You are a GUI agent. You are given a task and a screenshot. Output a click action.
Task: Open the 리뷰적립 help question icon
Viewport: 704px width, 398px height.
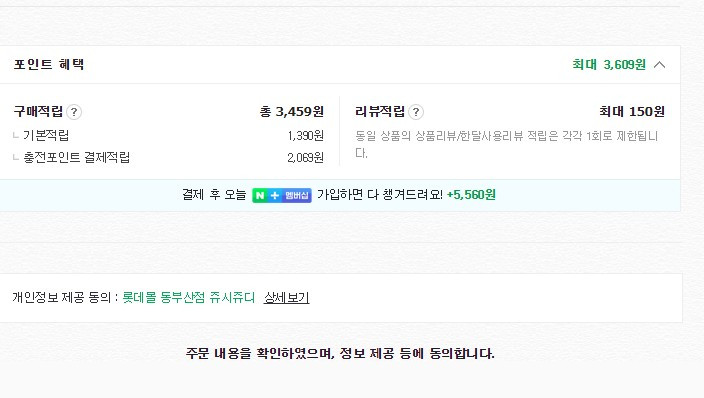416,112
